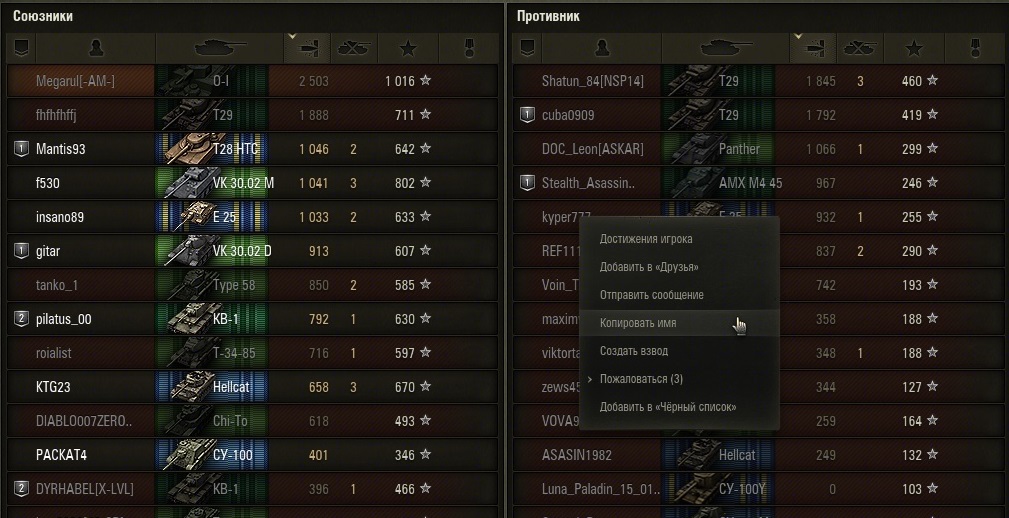Sort allies by experience star icon
The height and width of the screenshot is (518, 1009).
(408, 48)
